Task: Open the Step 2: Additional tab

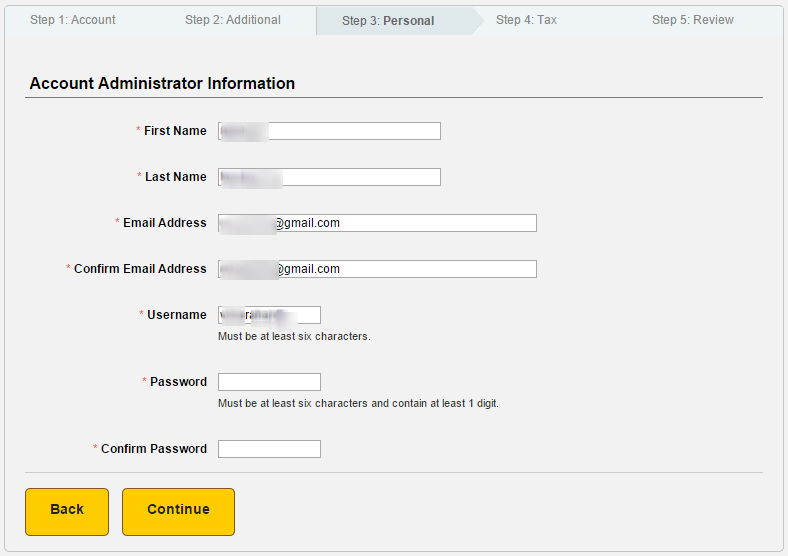Action: 233,20
